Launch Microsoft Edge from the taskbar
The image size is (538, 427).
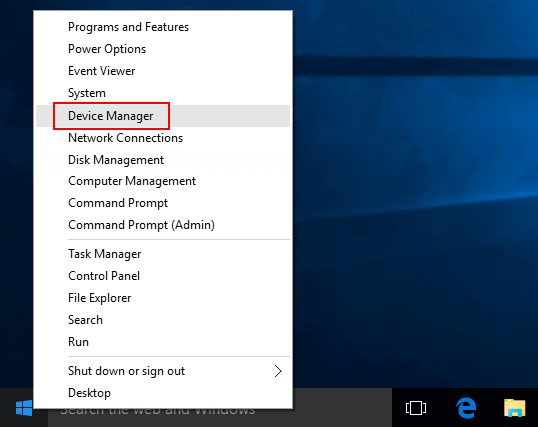point(466,408)
